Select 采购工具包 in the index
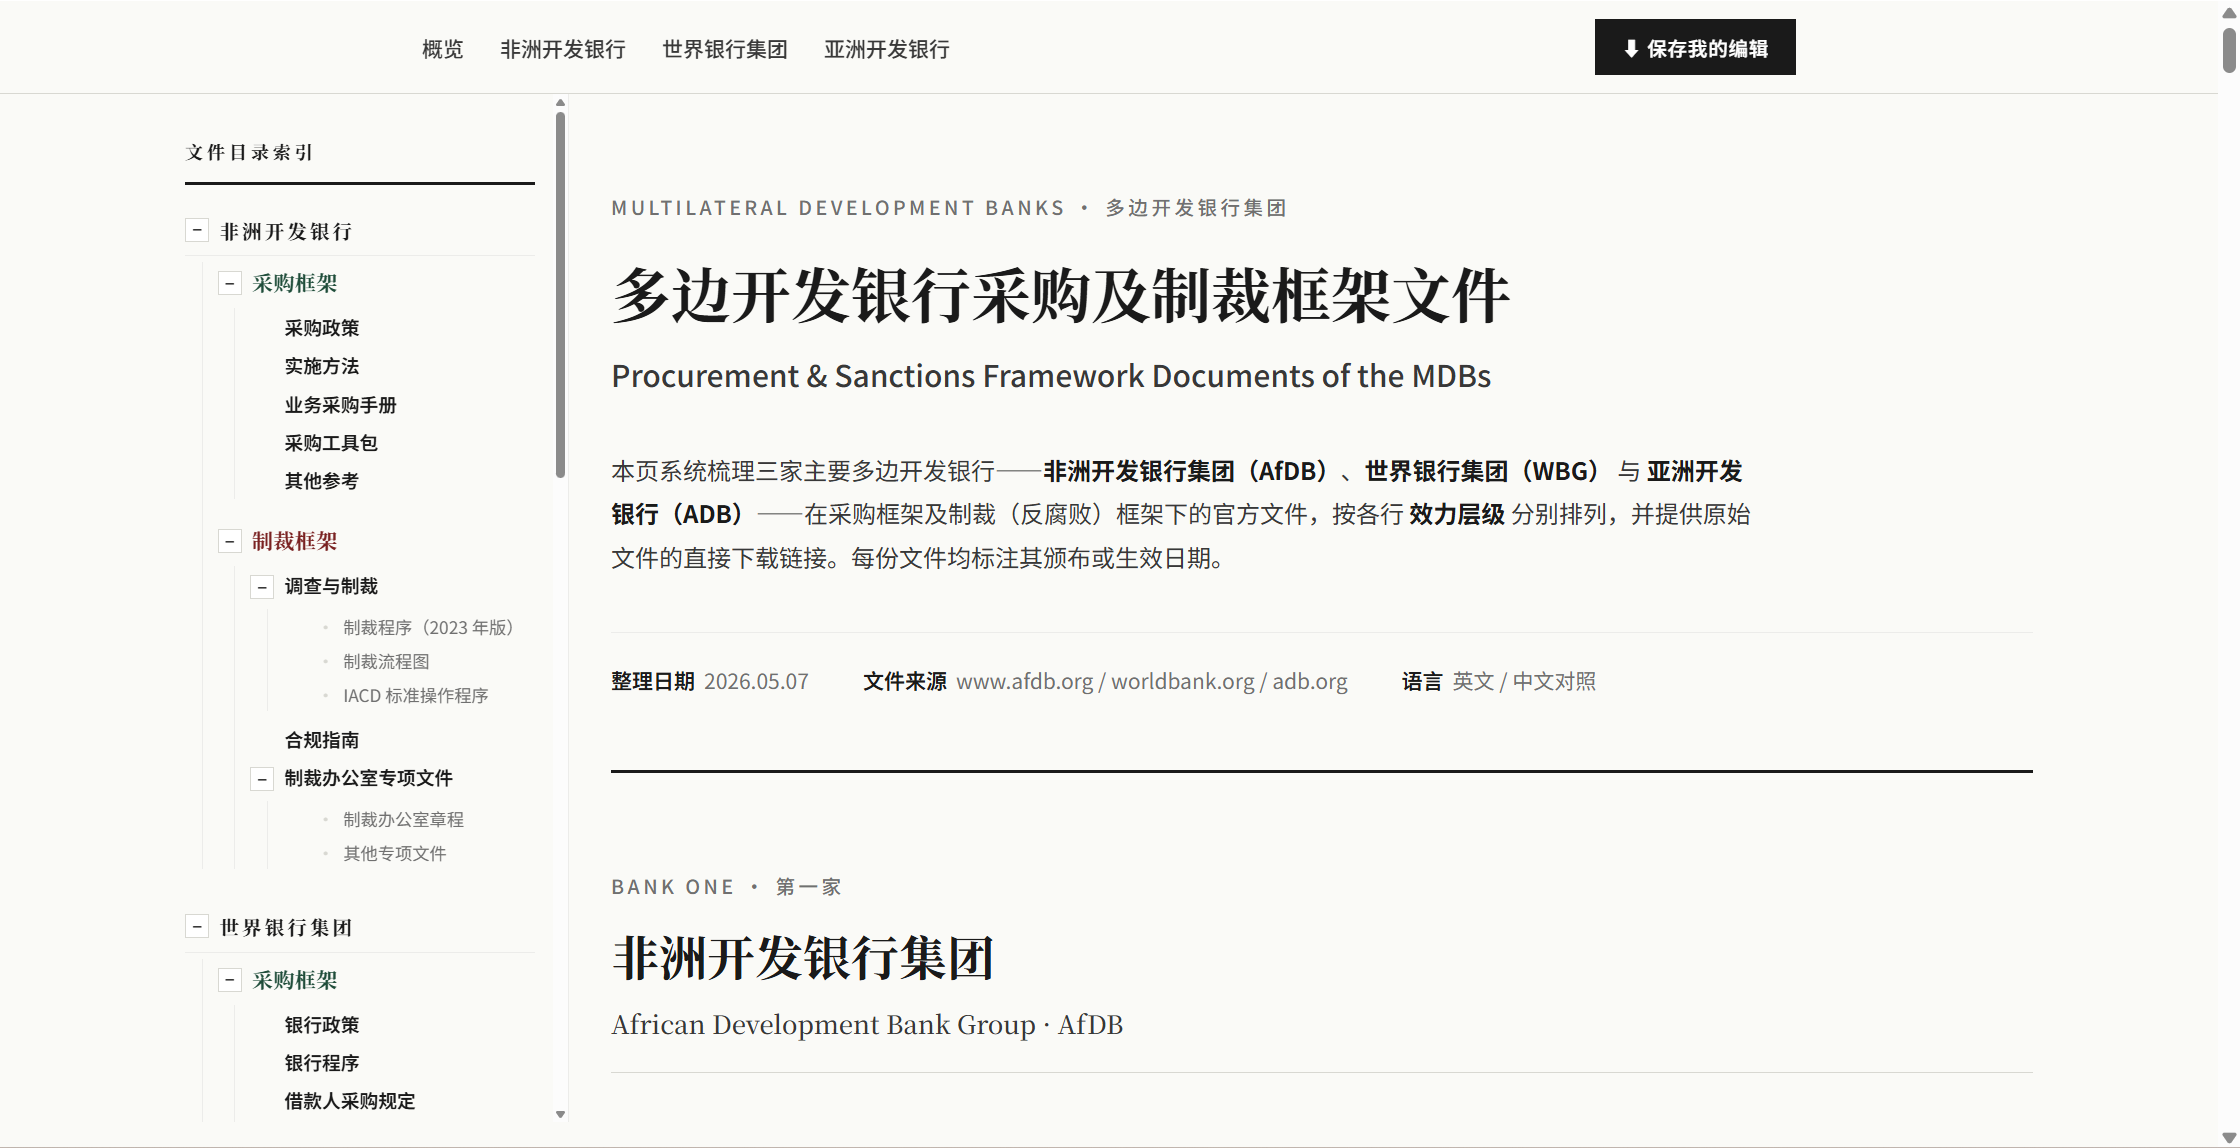Image resolution: width=2240 pixels, height=1148 pixels. pos(331,443)
